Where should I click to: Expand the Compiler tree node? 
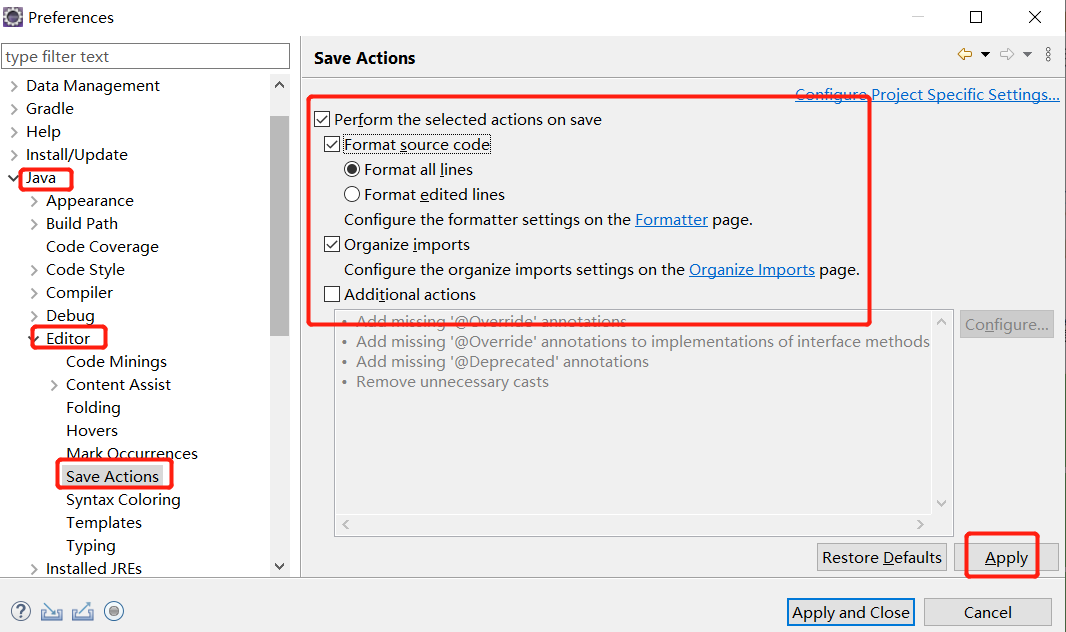[34, 293]
